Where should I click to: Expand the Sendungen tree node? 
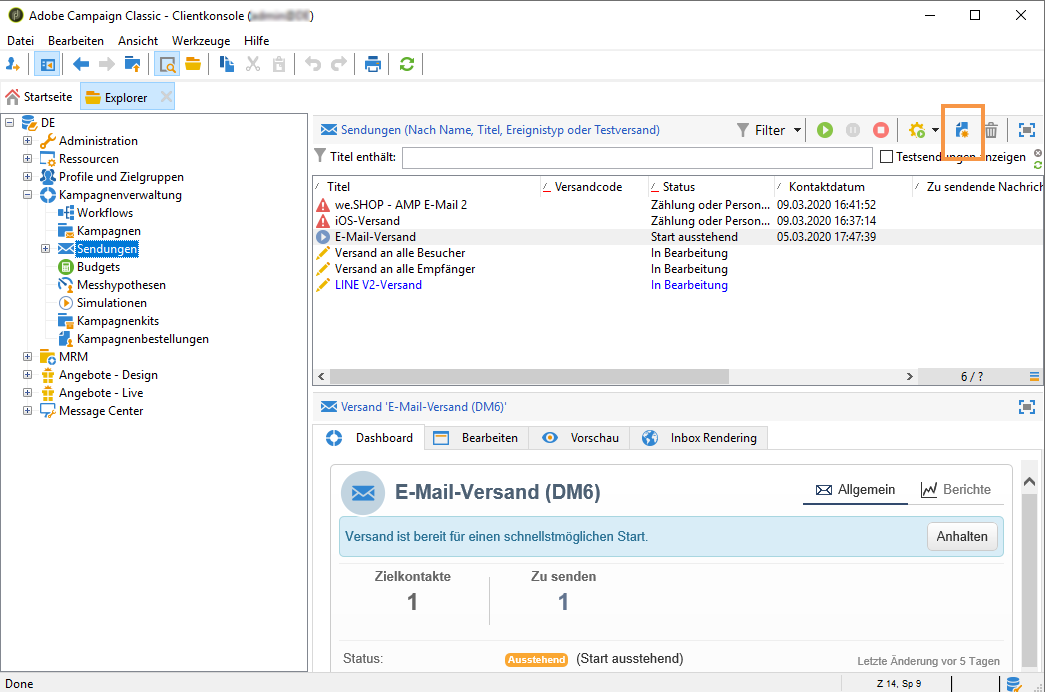45,249
